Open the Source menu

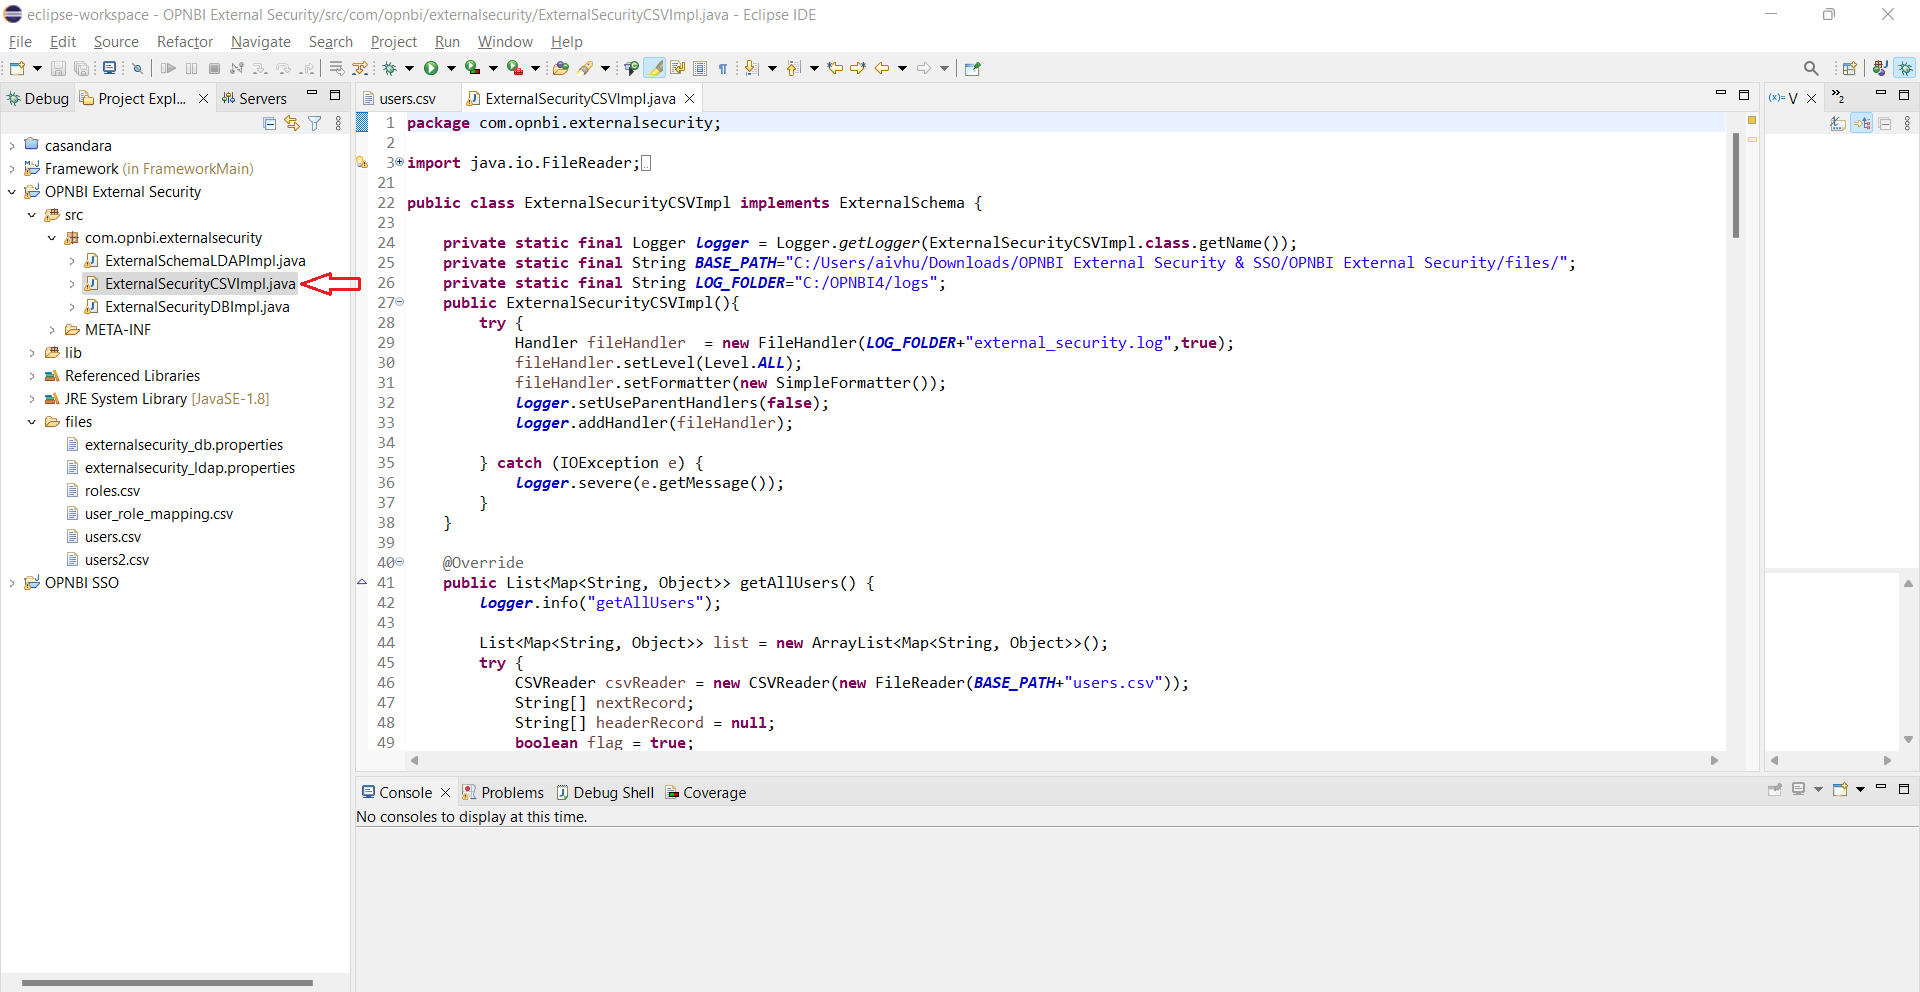(116, 41)
